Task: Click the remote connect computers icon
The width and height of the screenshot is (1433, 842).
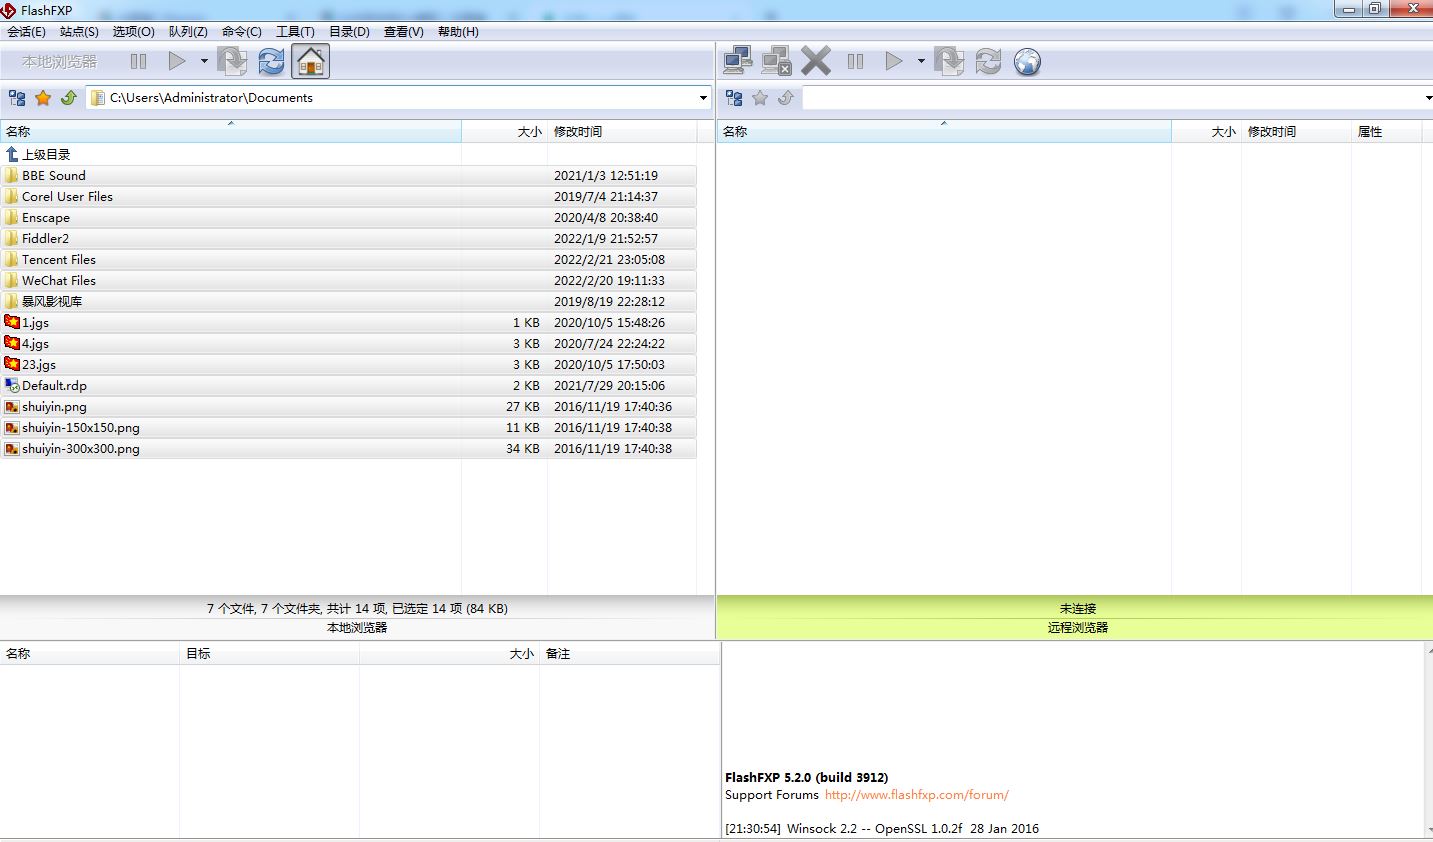Action: pyautogui.click(x=738, y=62)
